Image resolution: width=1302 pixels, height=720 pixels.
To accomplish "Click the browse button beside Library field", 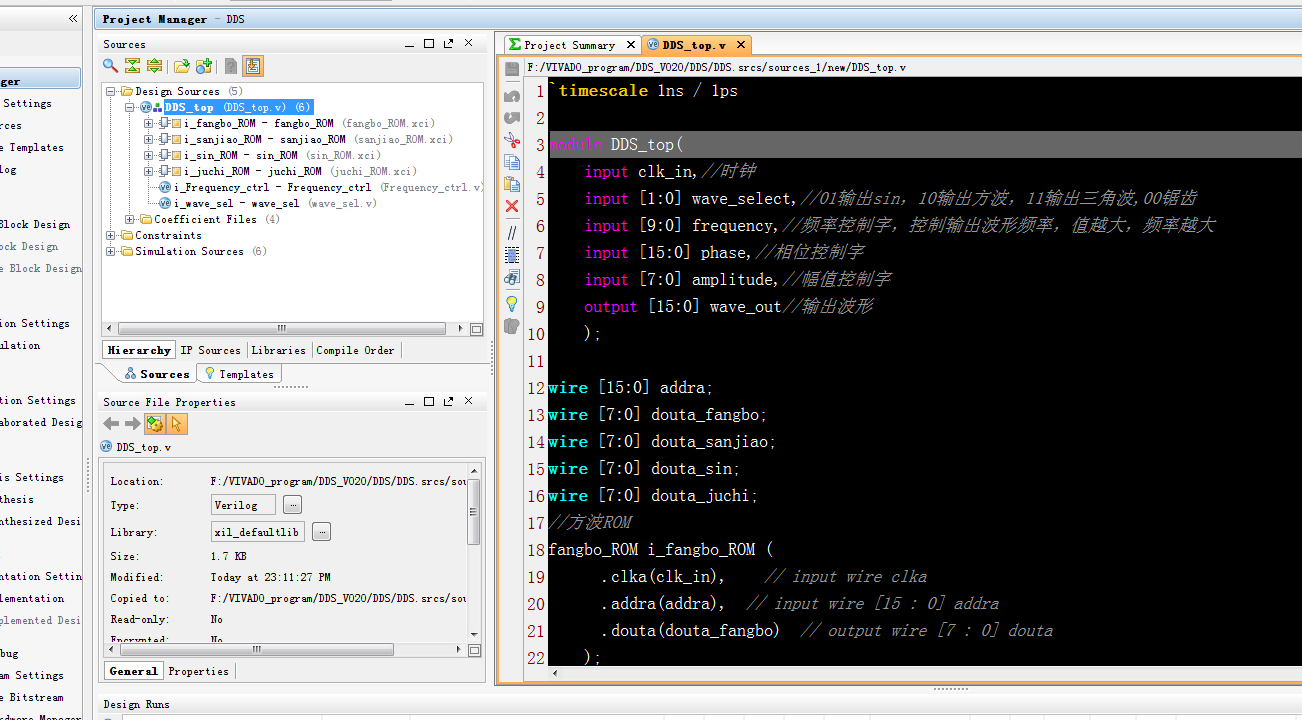I will 321,531.
